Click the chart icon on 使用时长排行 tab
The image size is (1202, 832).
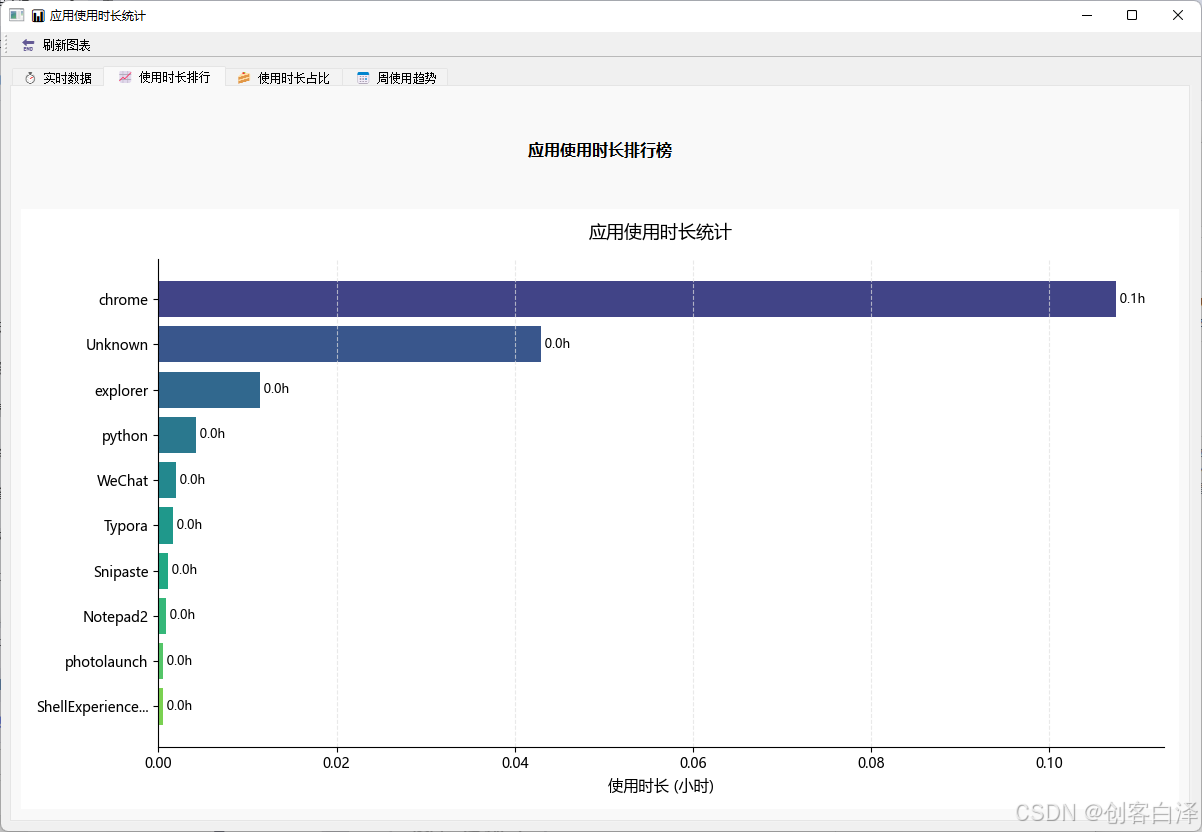125,77
